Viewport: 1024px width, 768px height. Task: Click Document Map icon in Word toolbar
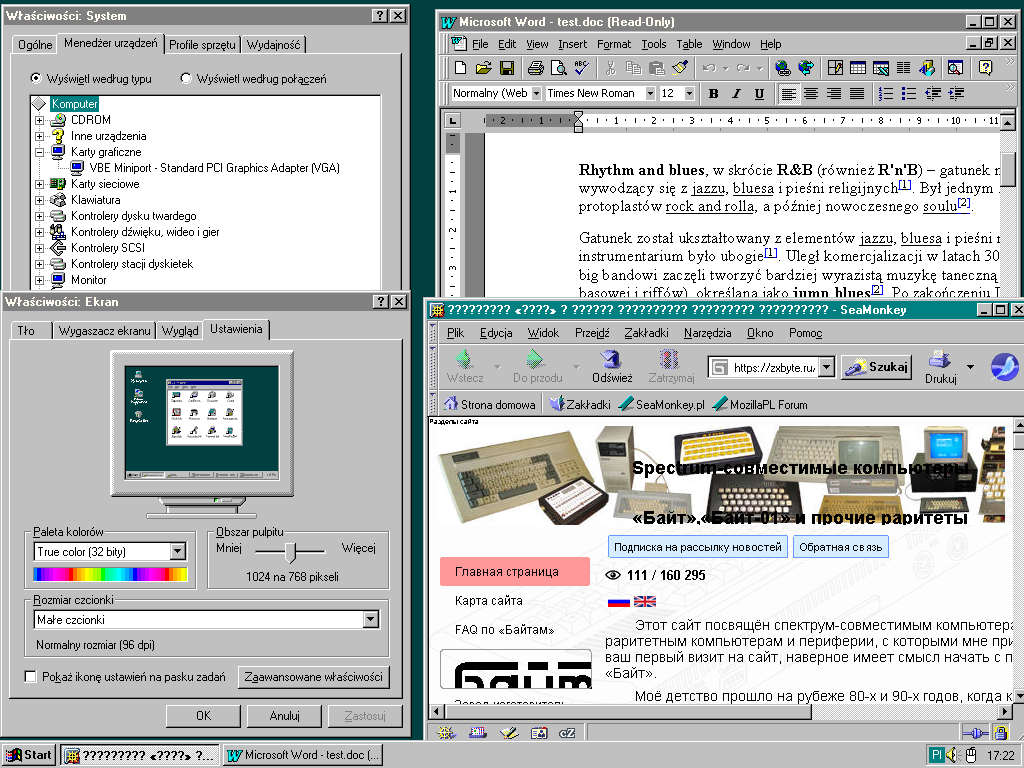(x=955, y=67)
